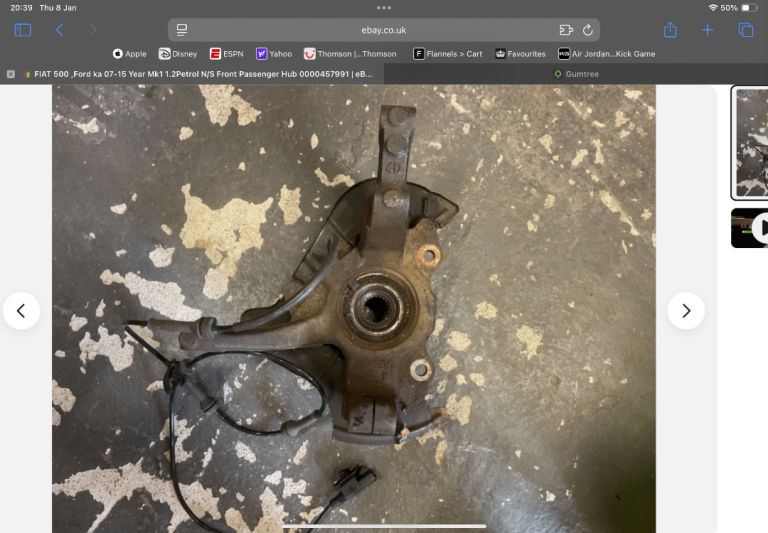The width and height of the screenshot is (768, 533).
Task: Open the Flannels > Cart bookmark
Action: (447, 54)
